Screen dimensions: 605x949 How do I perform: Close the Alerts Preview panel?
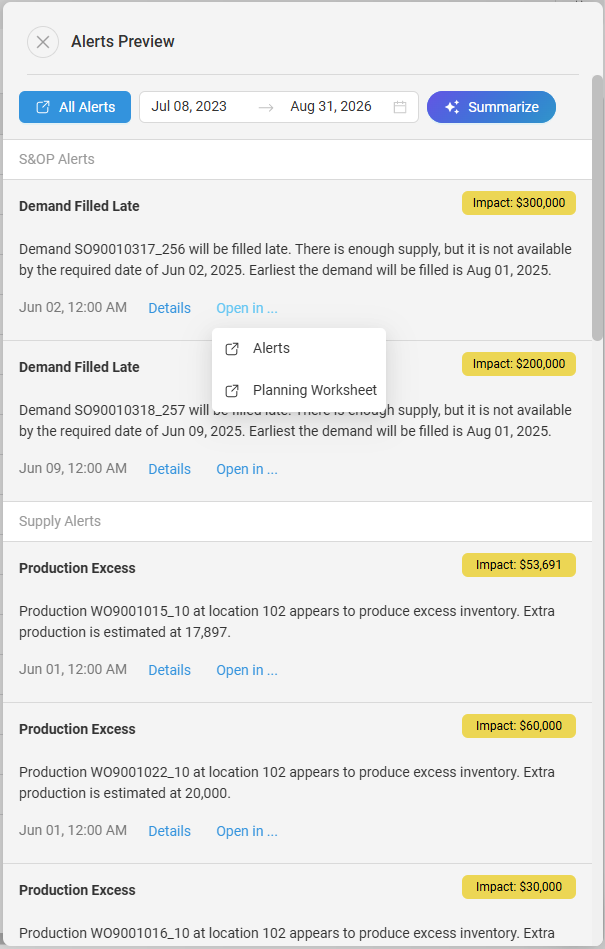tap(42, 42)
